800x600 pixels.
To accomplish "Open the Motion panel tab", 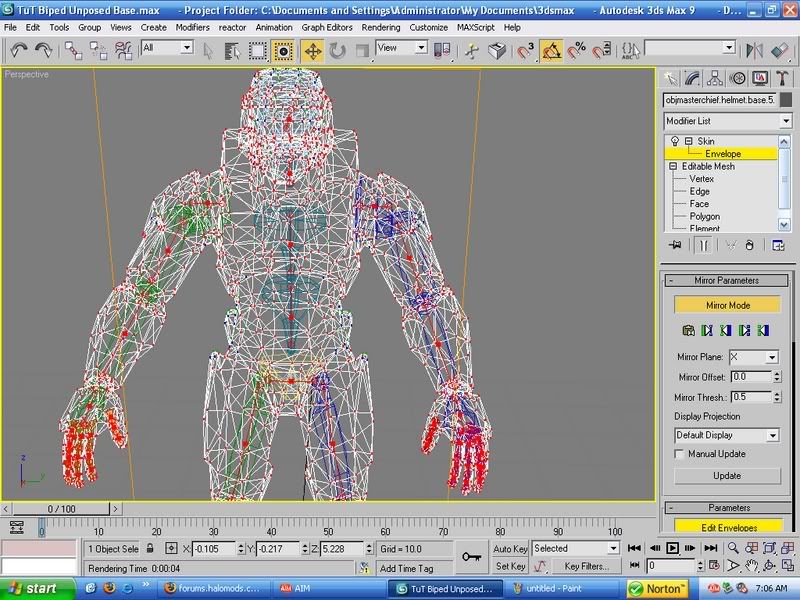I will pyautogui.click(x=738, y=79).
